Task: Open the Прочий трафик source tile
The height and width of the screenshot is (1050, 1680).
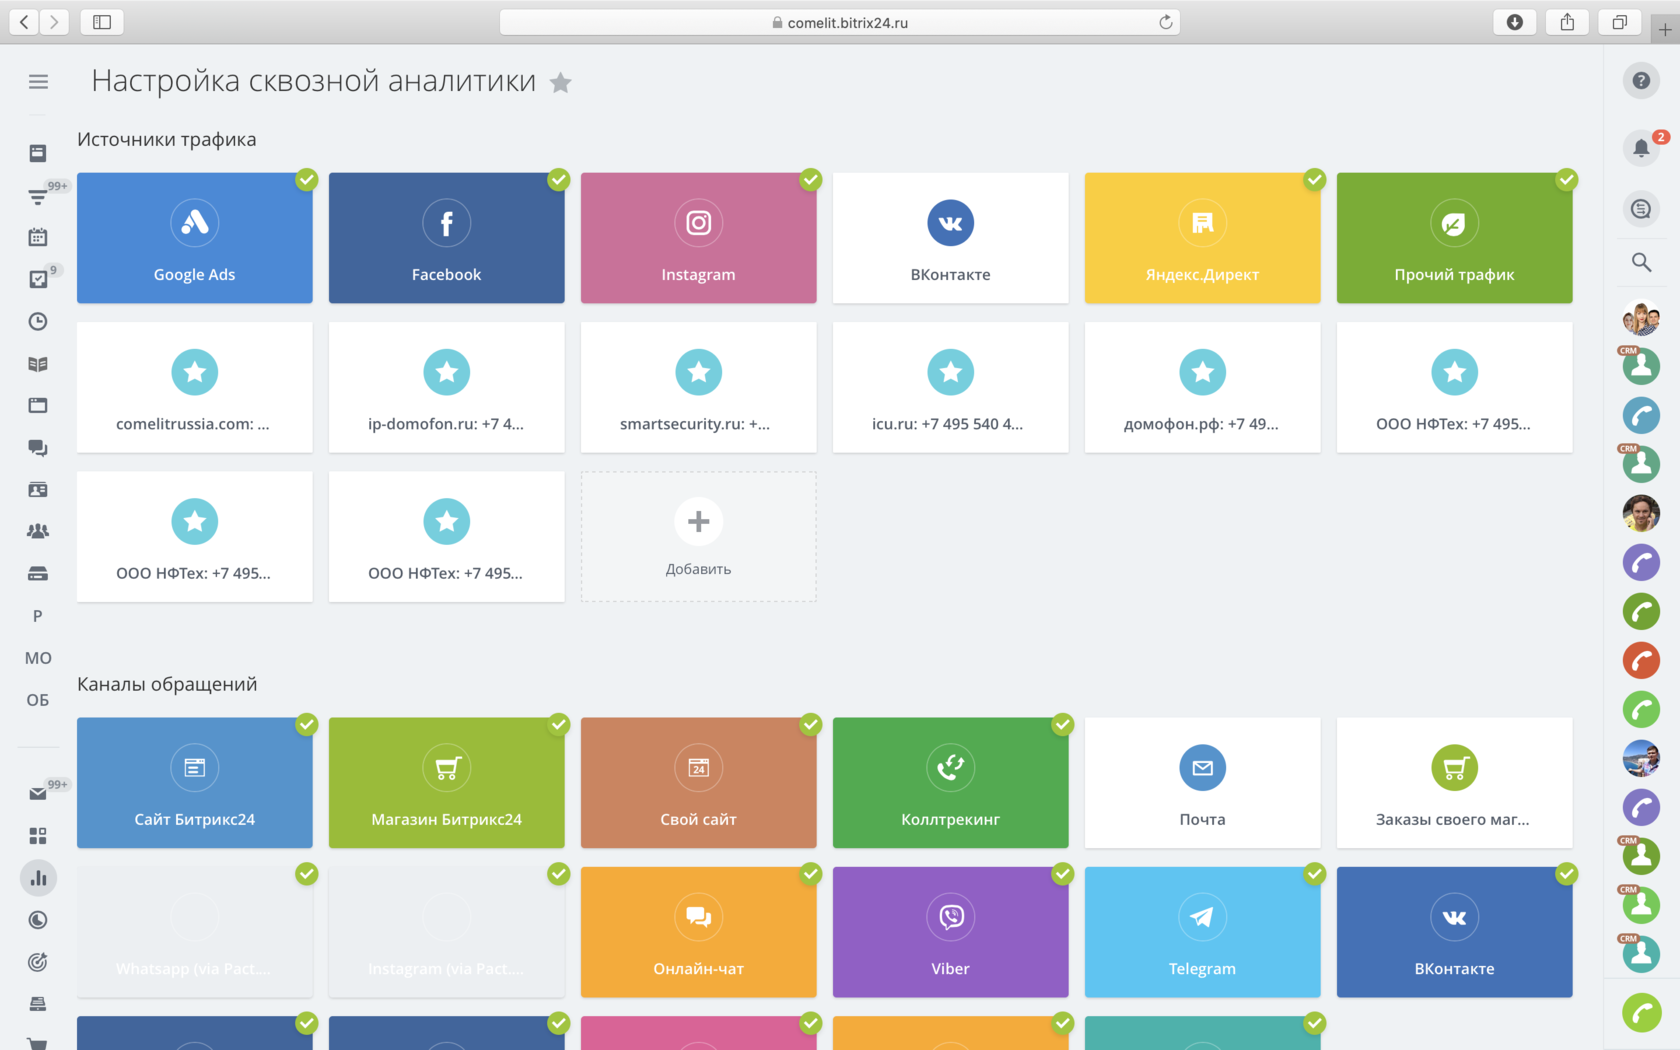Action: point(1454,238)
